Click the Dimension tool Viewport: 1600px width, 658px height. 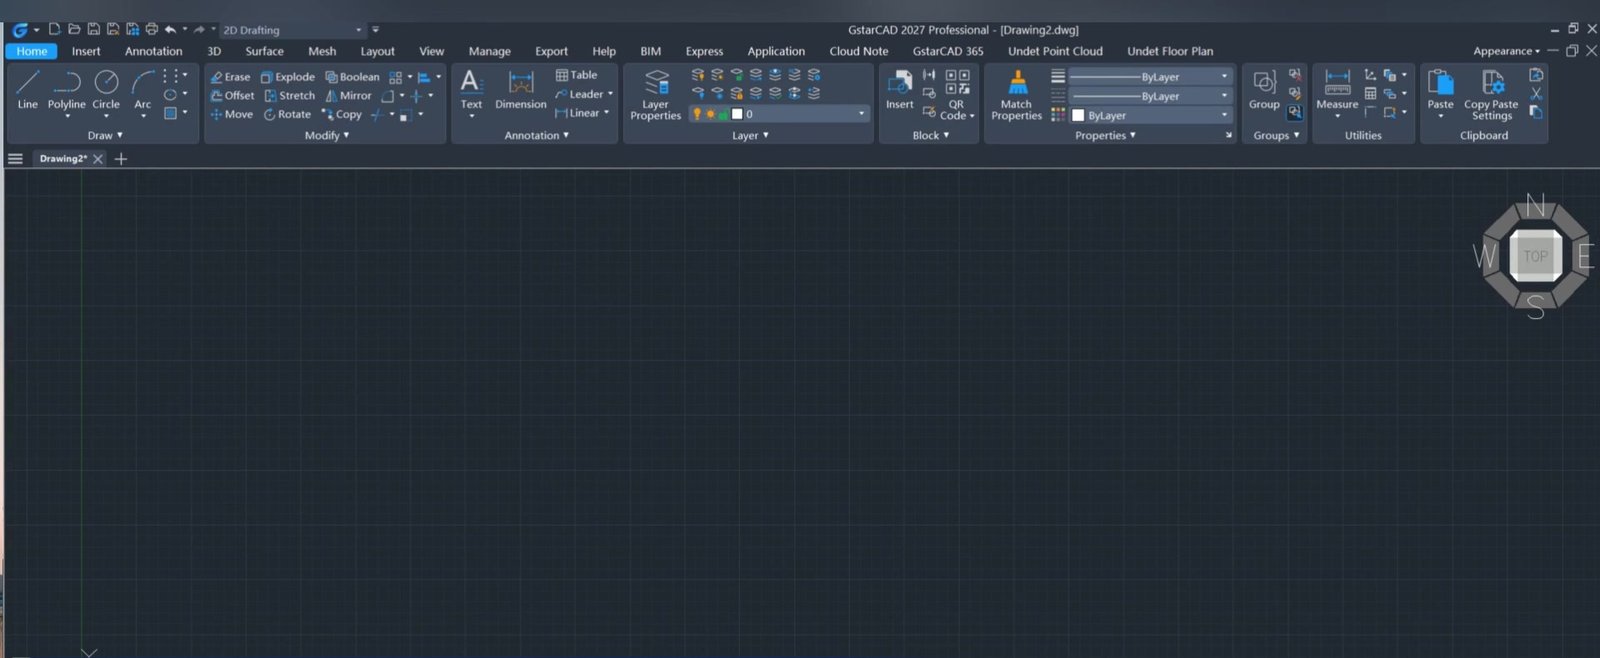click(521, 91)
